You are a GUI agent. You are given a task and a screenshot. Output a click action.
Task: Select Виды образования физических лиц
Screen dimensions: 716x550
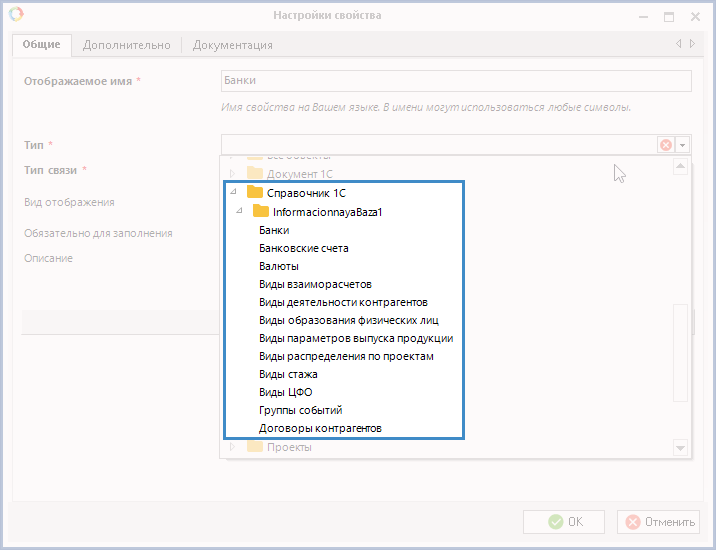[x=349, y=320]
